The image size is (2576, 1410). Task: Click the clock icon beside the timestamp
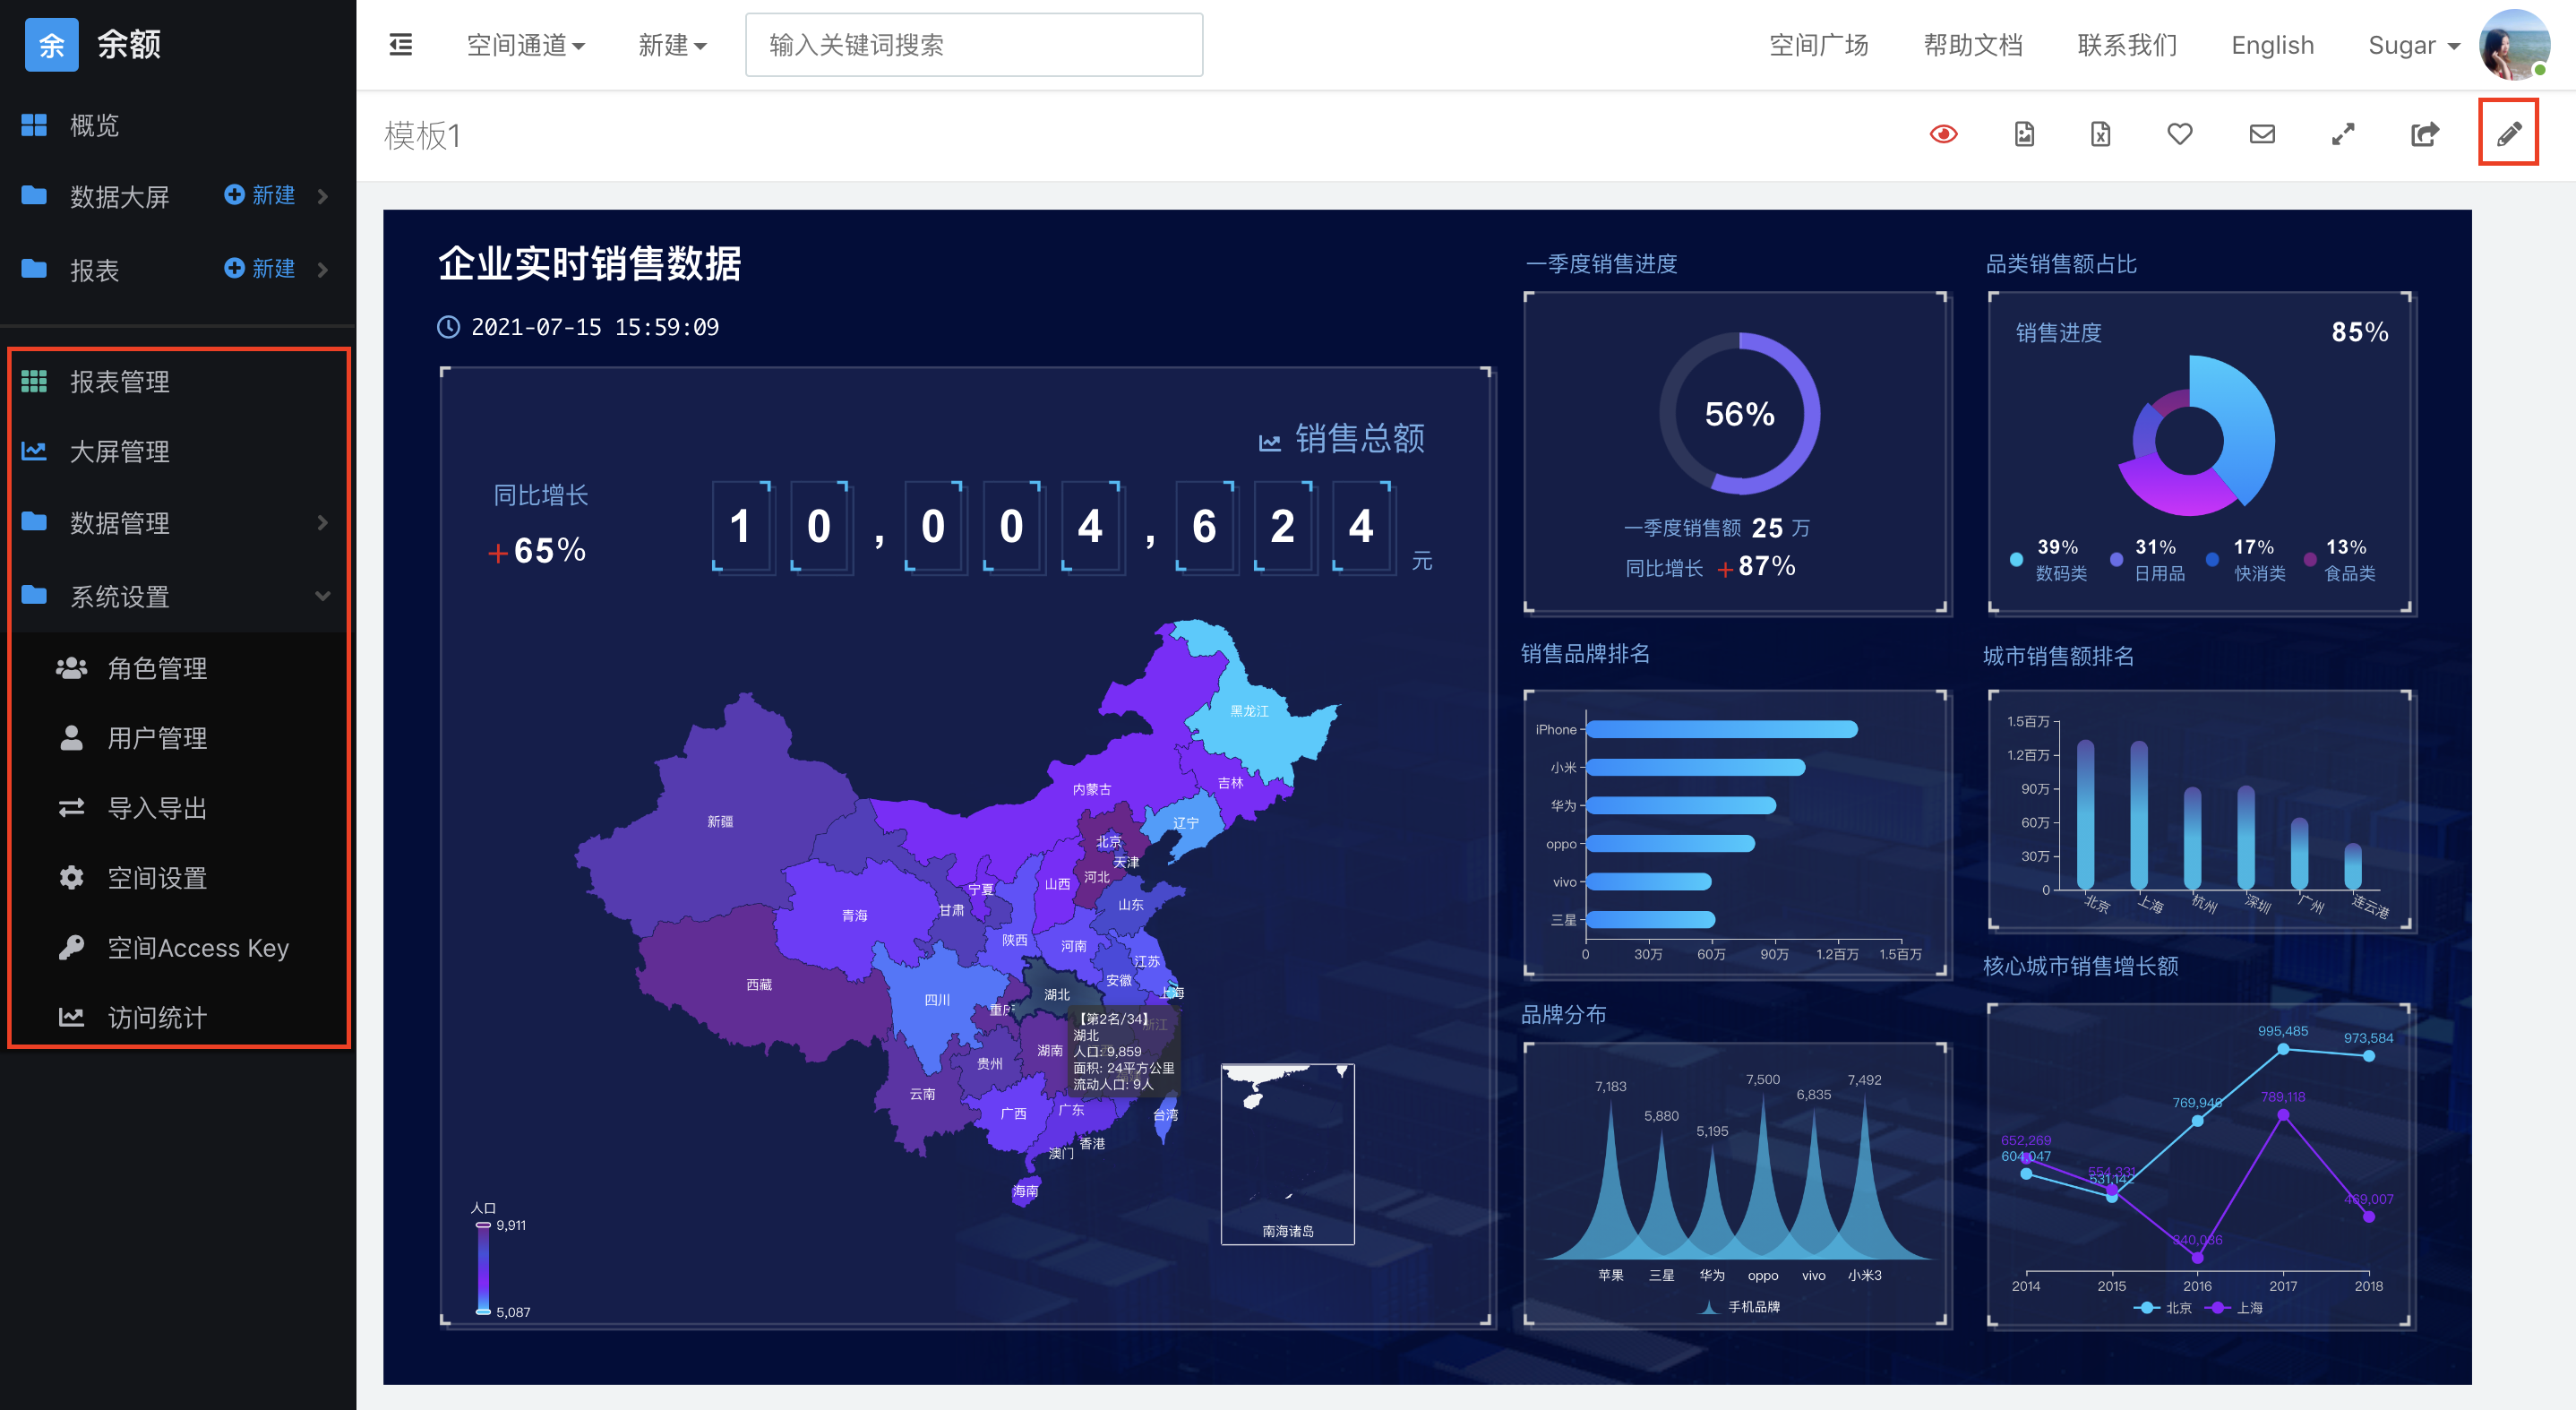pyautogui.click(x=448, y=327)
